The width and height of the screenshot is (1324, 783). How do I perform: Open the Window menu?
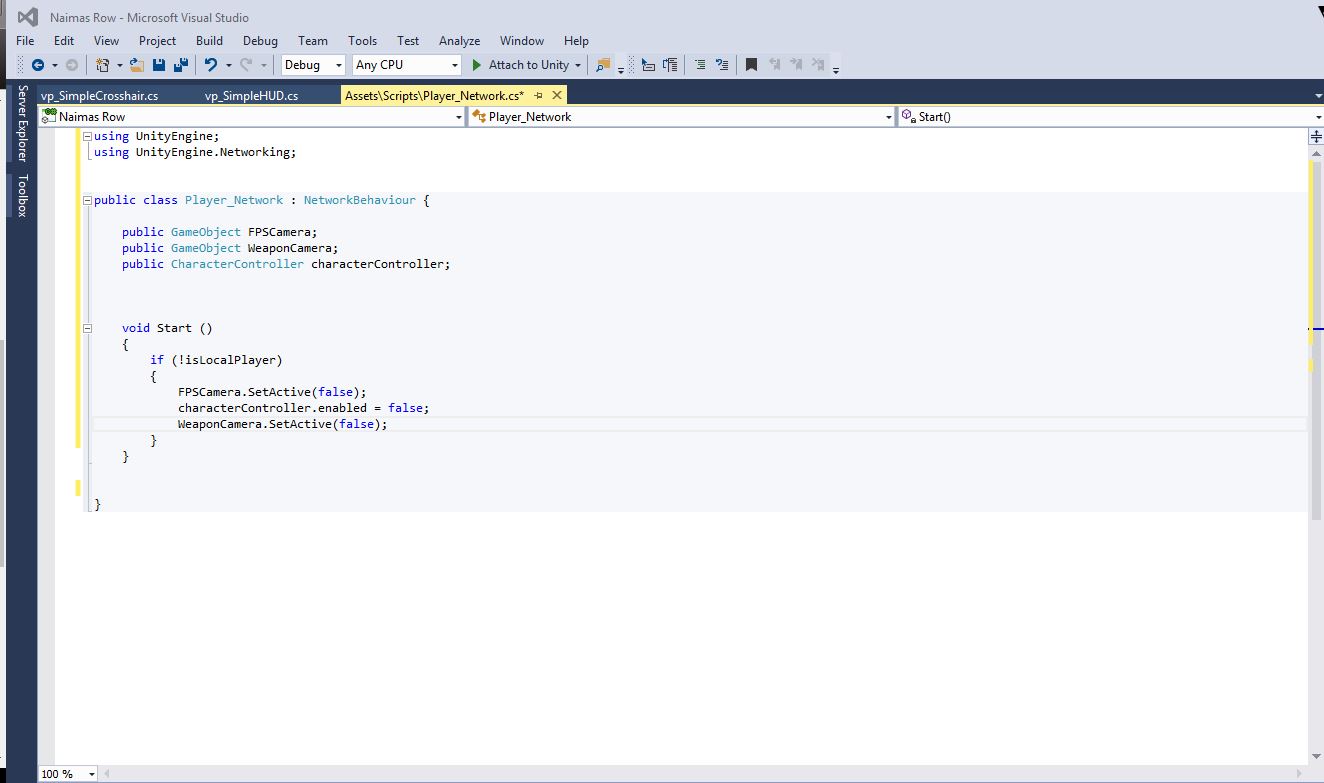pos(522,41)
